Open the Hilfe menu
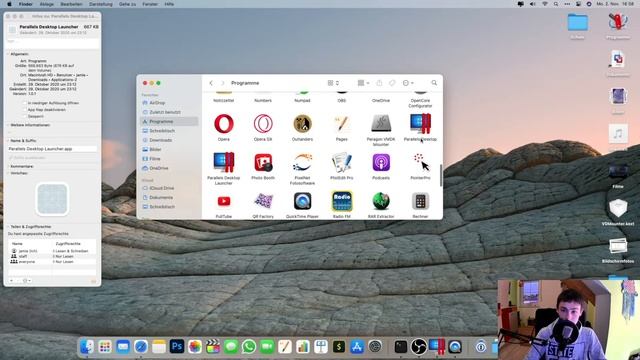 pyautogui.click(x=169, y=4)
